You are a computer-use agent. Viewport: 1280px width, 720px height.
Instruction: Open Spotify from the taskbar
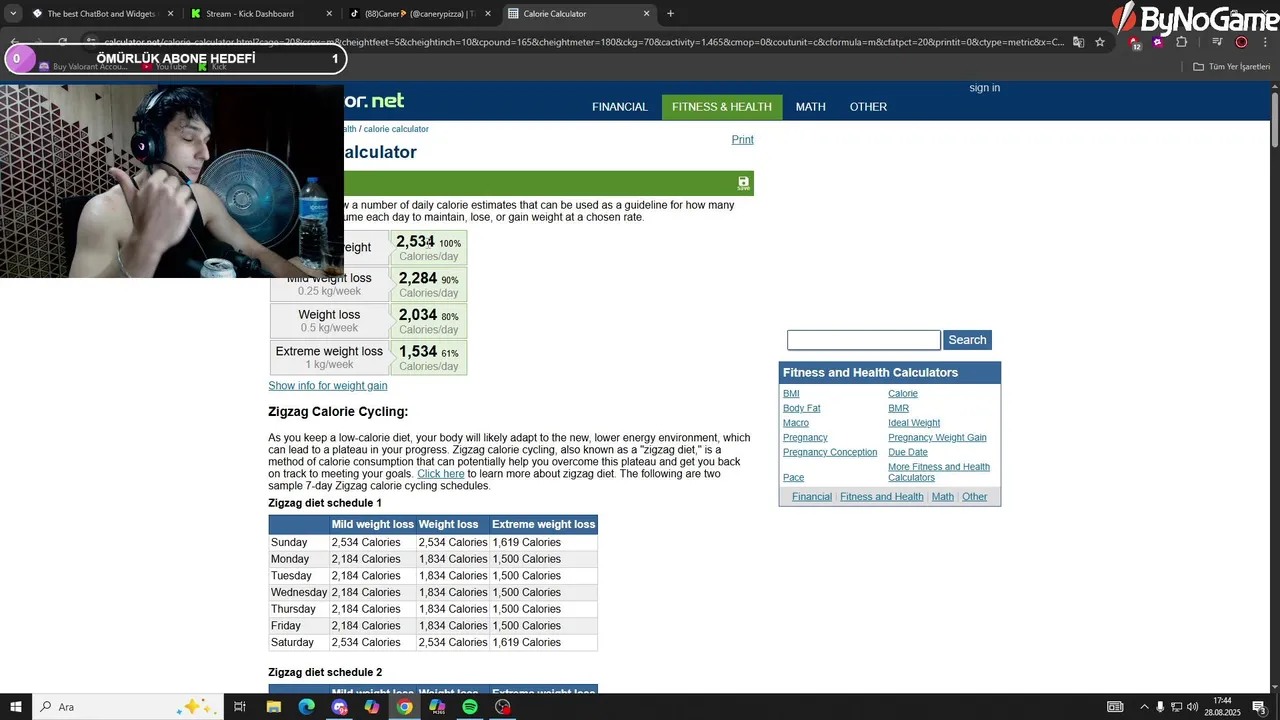pyautogui.click(x=470, y=707)
